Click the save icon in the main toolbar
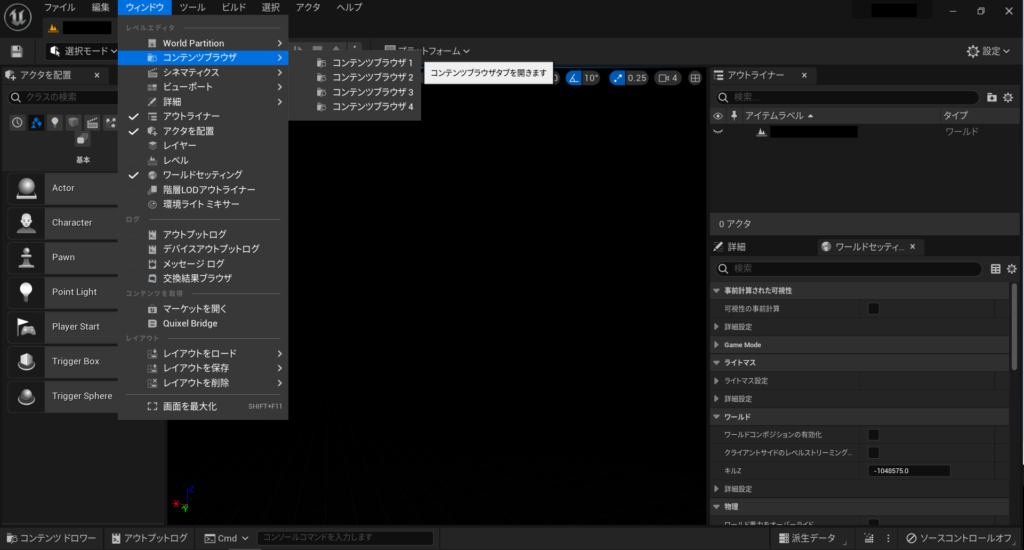Viewport: 1024px width, 550px height. 16,51
